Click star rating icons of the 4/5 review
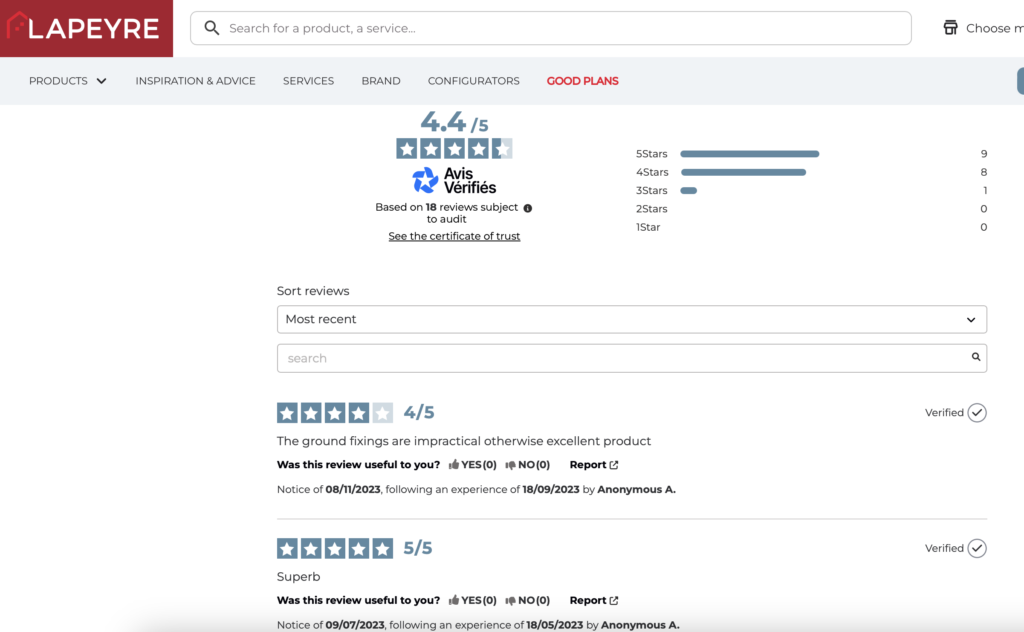This screenshot has height=632, width=1024. tap(335, 413)
